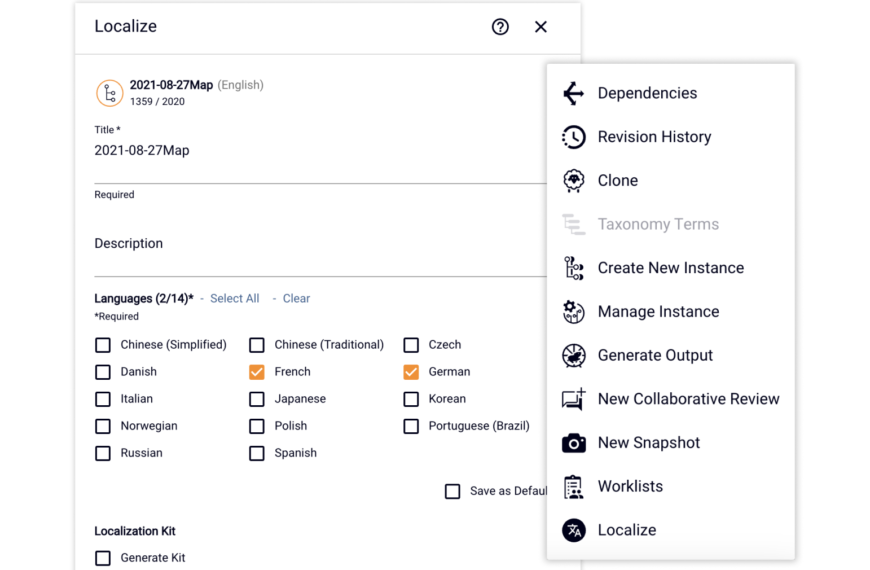Uncheck the German language checkbox
The width and height of the screenshot is (870, 570).
coord(411,372)
